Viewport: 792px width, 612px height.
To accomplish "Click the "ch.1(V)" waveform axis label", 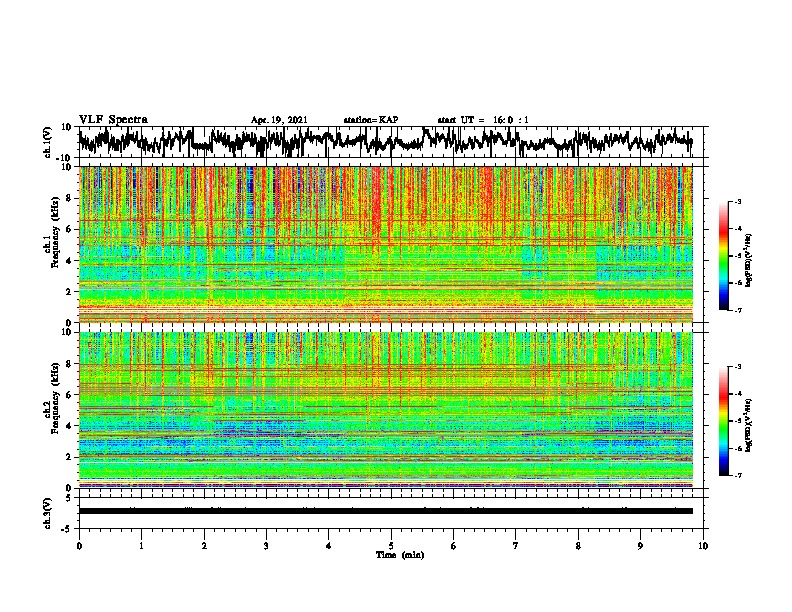I will [48, 142].
